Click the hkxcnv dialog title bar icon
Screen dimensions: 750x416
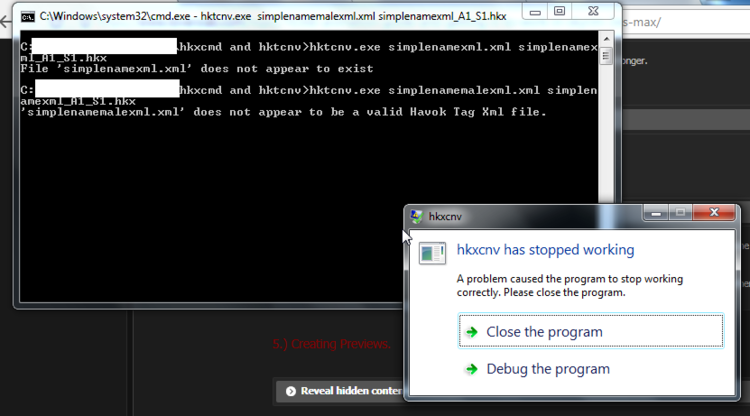point(417,217)
